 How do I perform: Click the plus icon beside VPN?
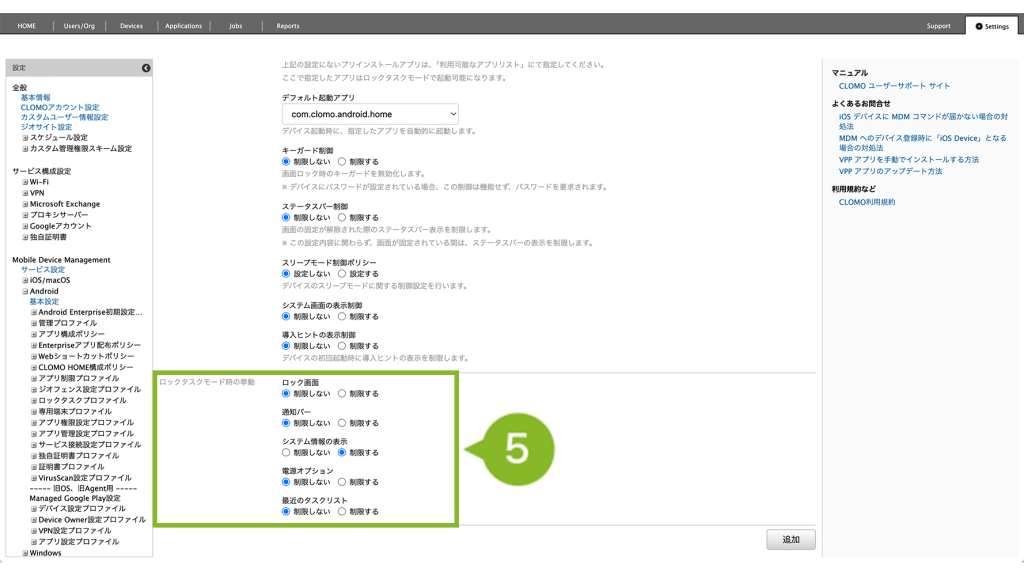(x=25, y=194)
